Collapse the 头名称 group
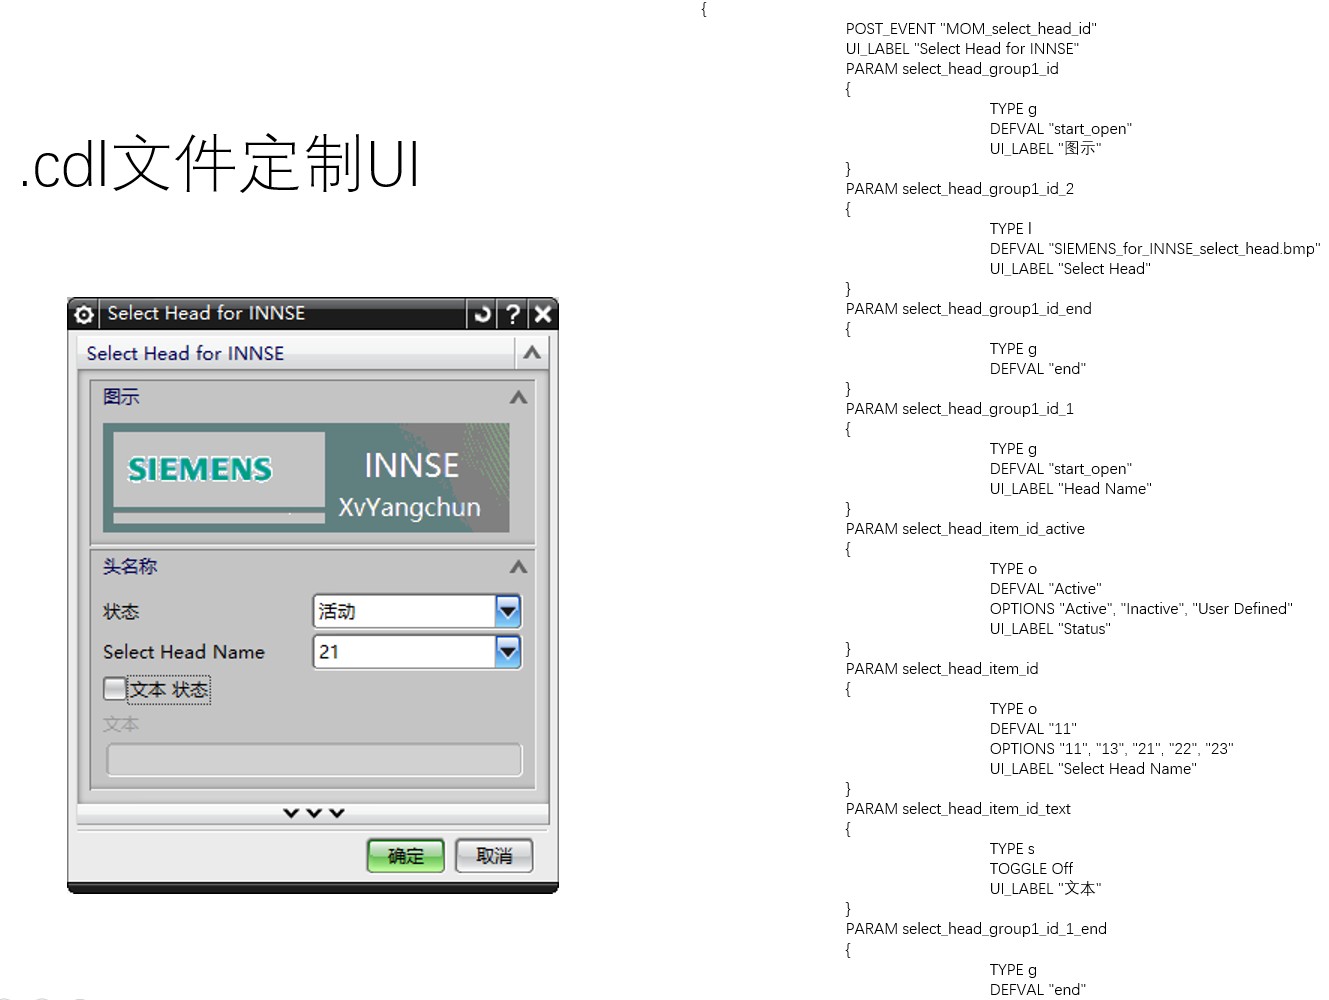The width and height of the screenshot is (1329, 1000). point(518,567)
